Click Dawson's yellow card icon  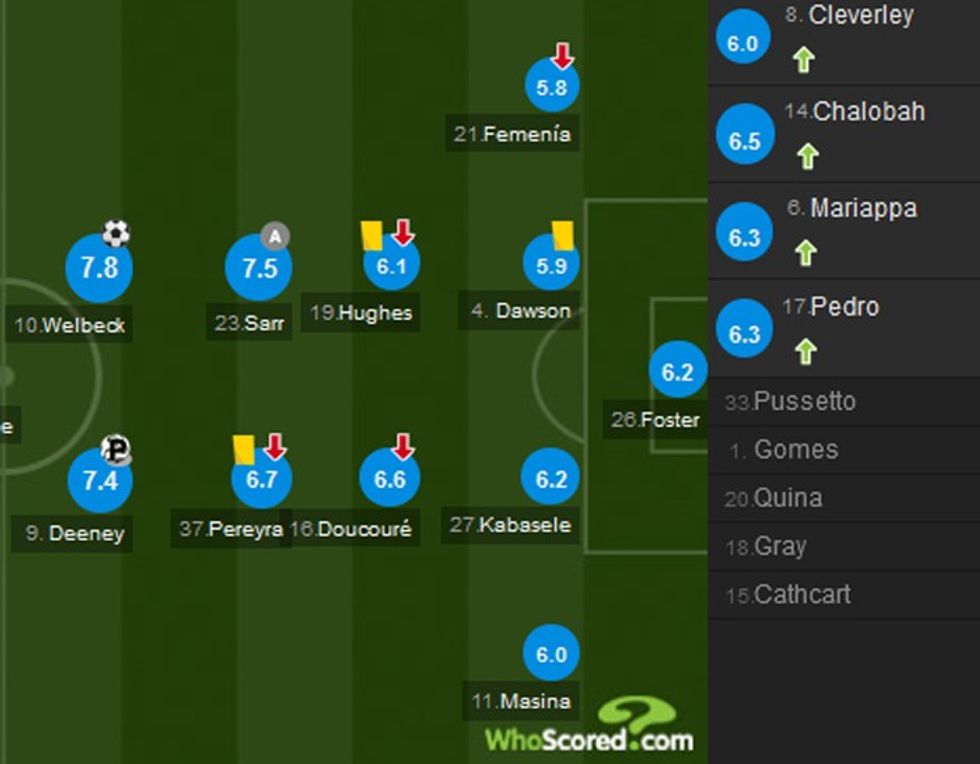[x=562, y=235]
